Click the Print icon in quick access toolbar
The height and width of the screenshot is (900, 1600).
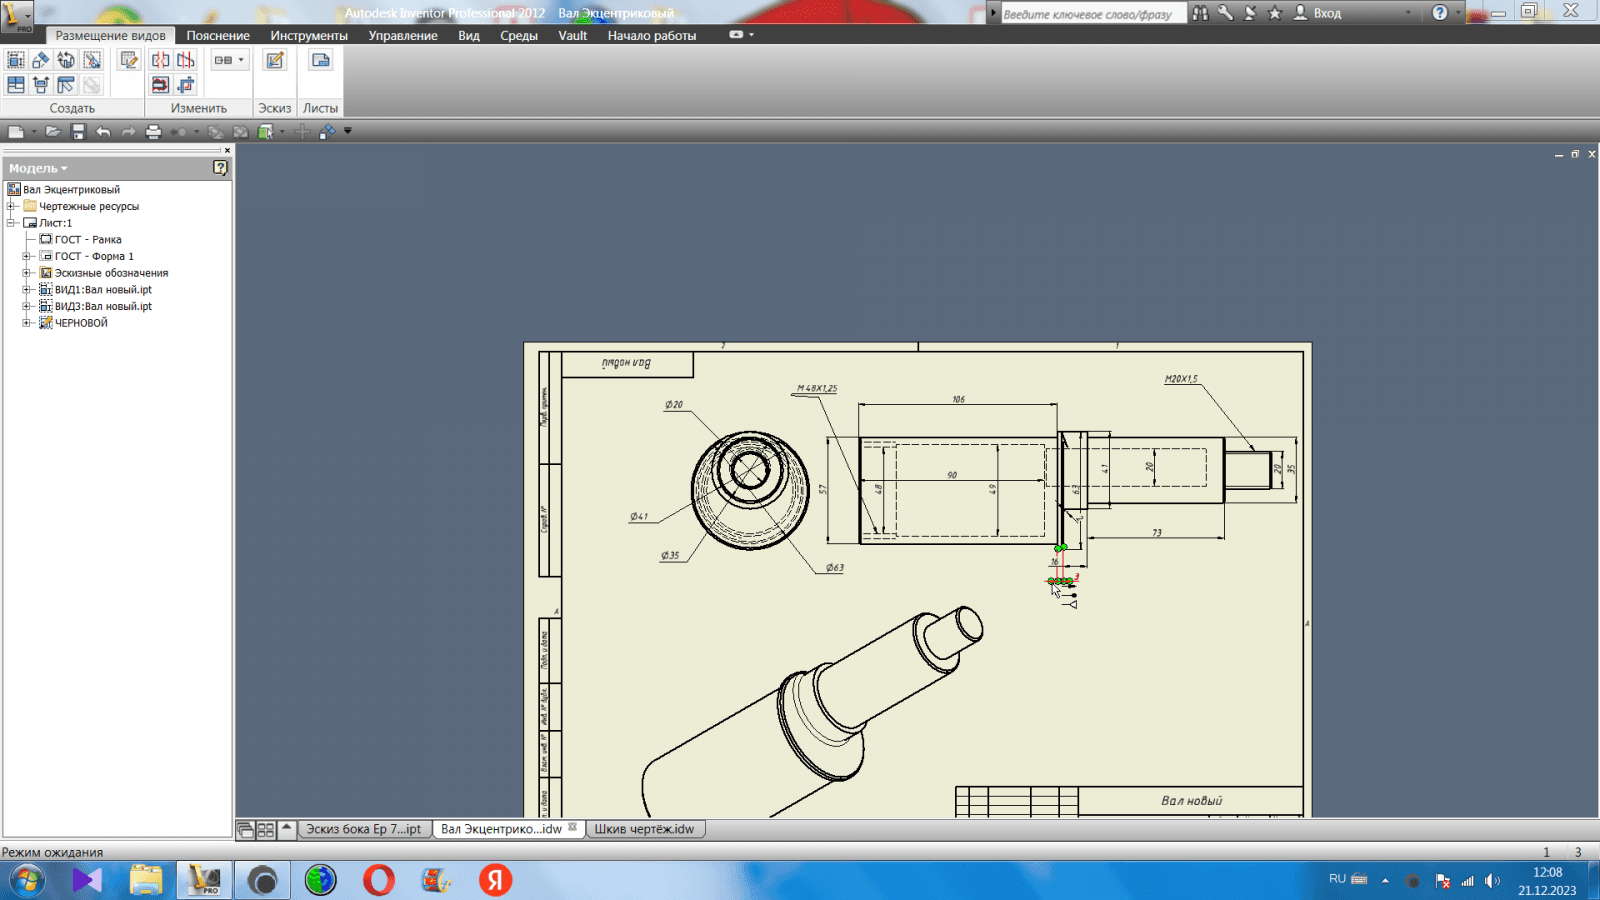tap(153, 131)
